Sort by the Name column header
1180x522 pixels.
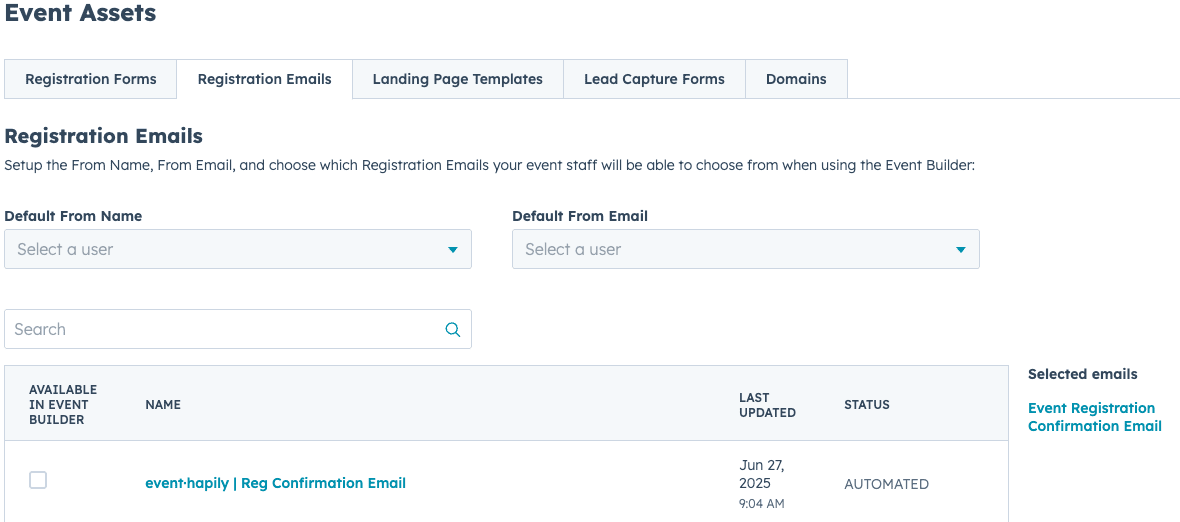click(163, 405)
